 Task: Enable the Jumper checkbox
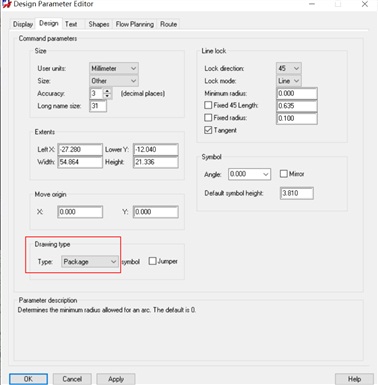coord(152,261)
